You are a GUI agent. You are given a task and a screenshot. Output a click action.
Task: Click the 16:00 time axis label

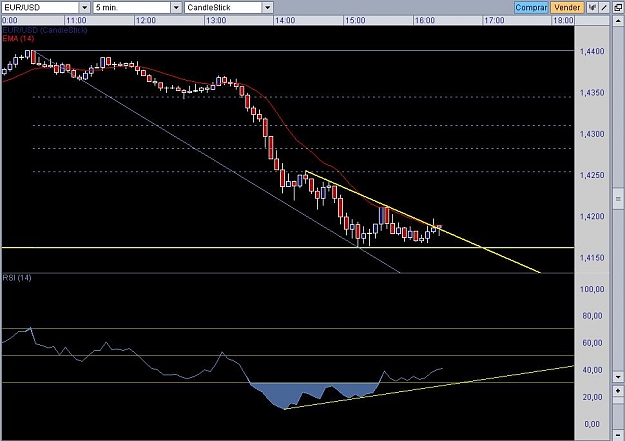pos(425,20)
